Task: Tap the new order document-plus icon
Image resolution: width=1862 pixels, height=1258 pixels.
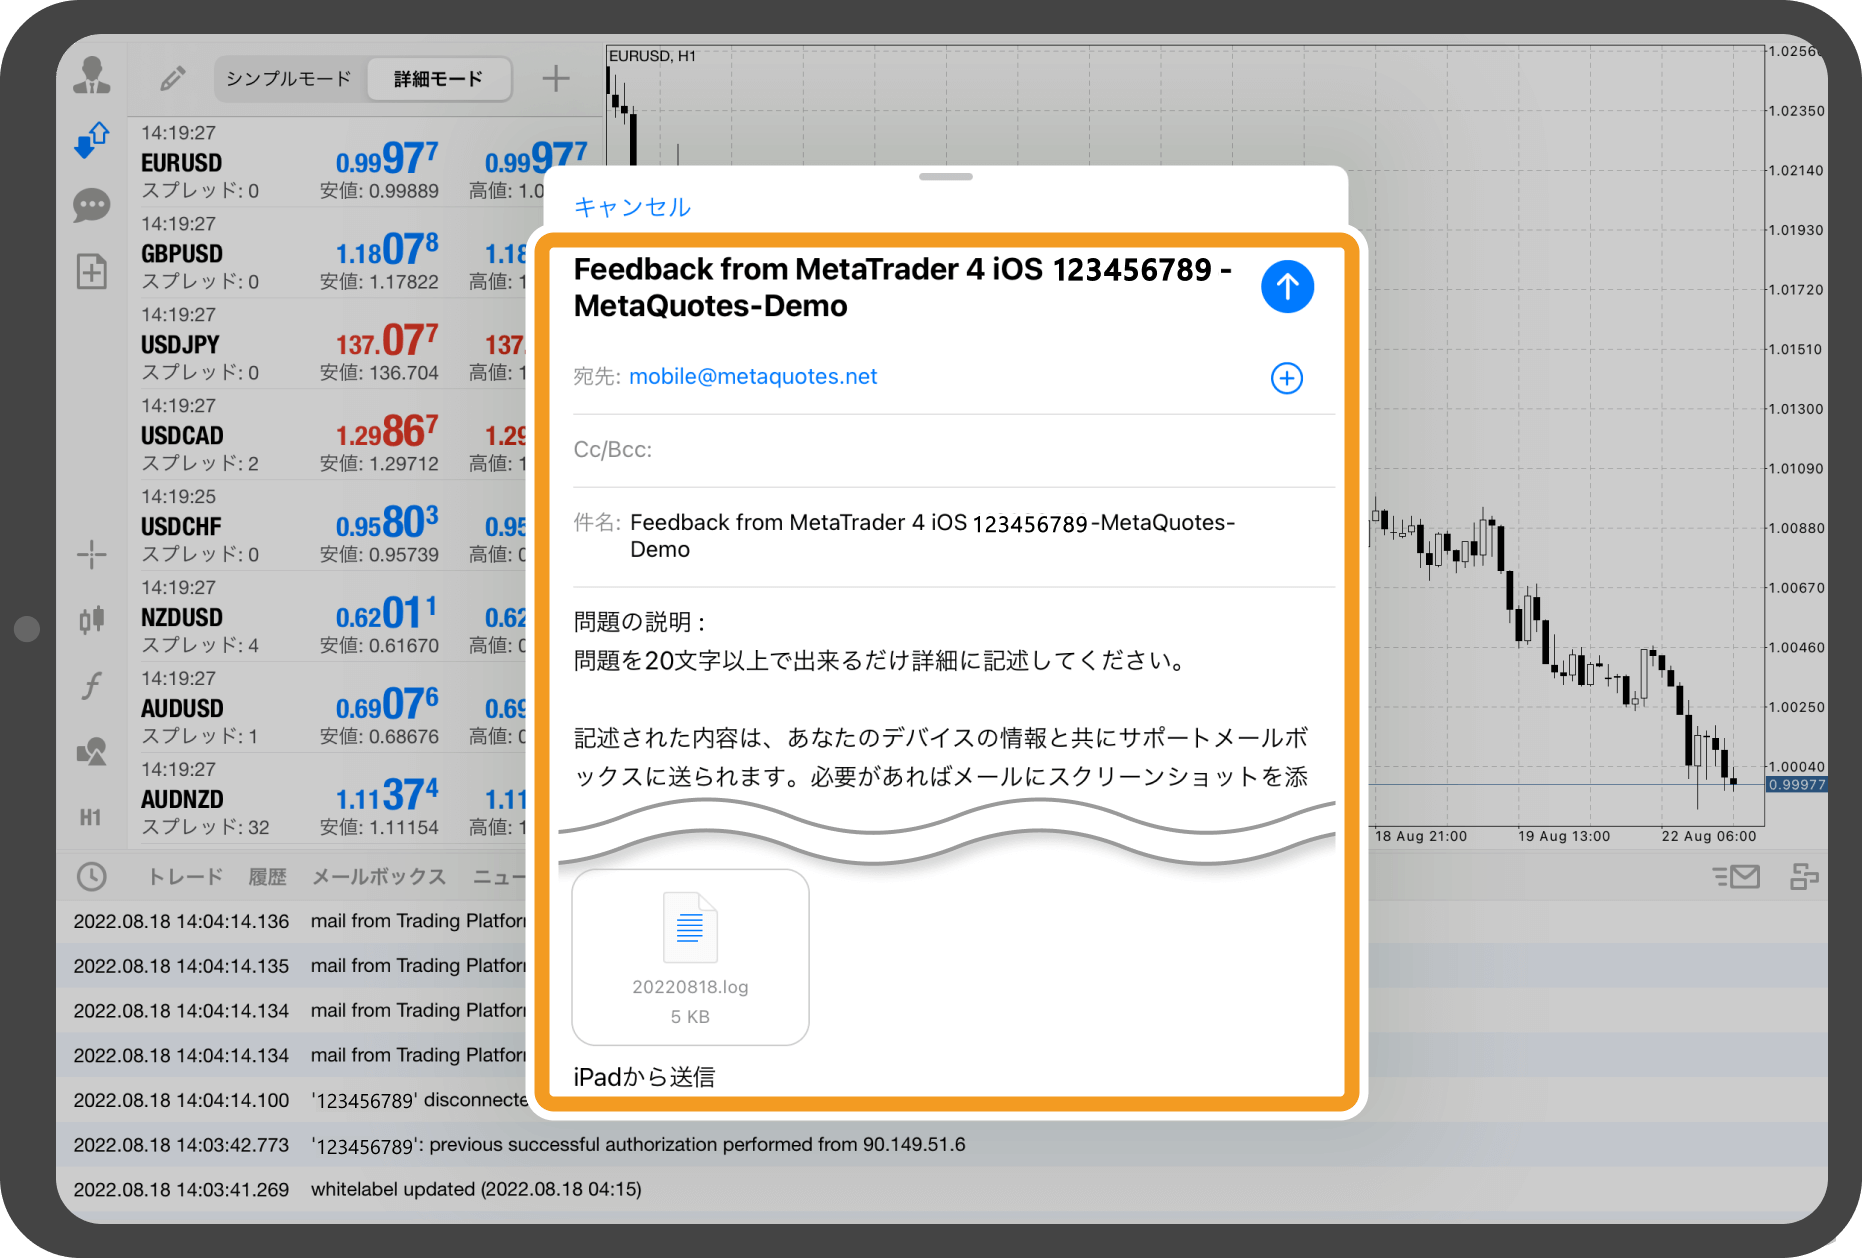Action: [91, 271]
